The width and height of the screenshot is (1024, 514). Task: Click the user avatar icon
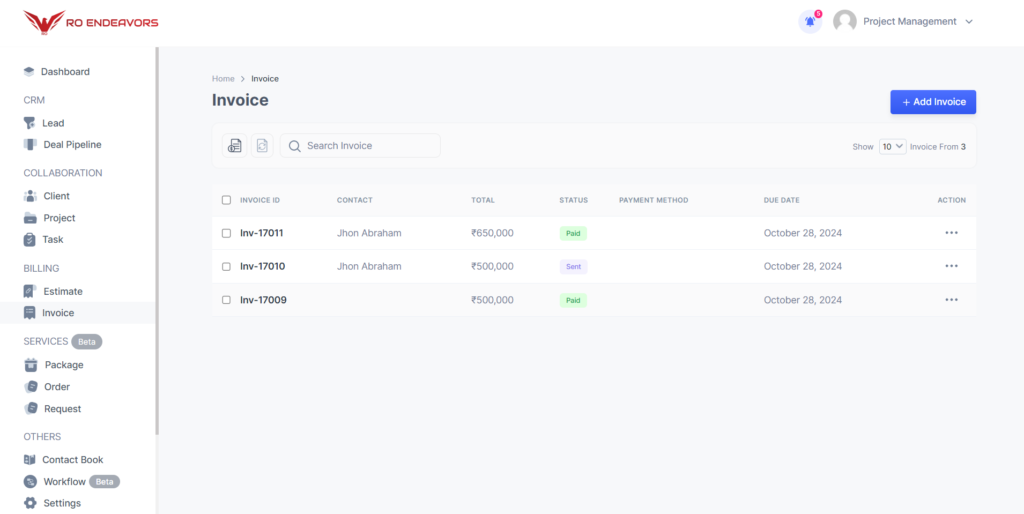[845, 22]
